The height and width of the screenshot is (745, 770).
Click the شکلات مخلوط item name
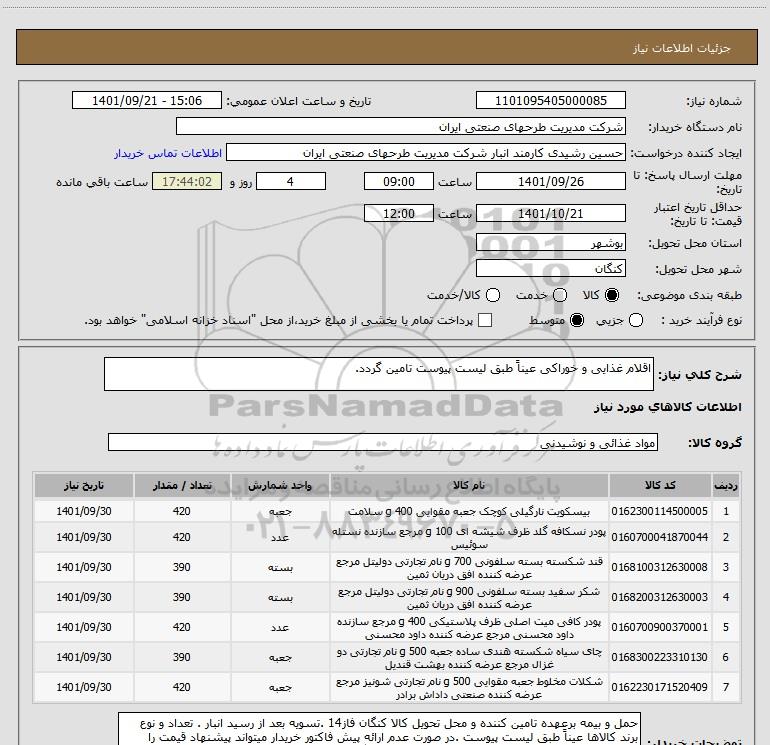tap(469, 688)
